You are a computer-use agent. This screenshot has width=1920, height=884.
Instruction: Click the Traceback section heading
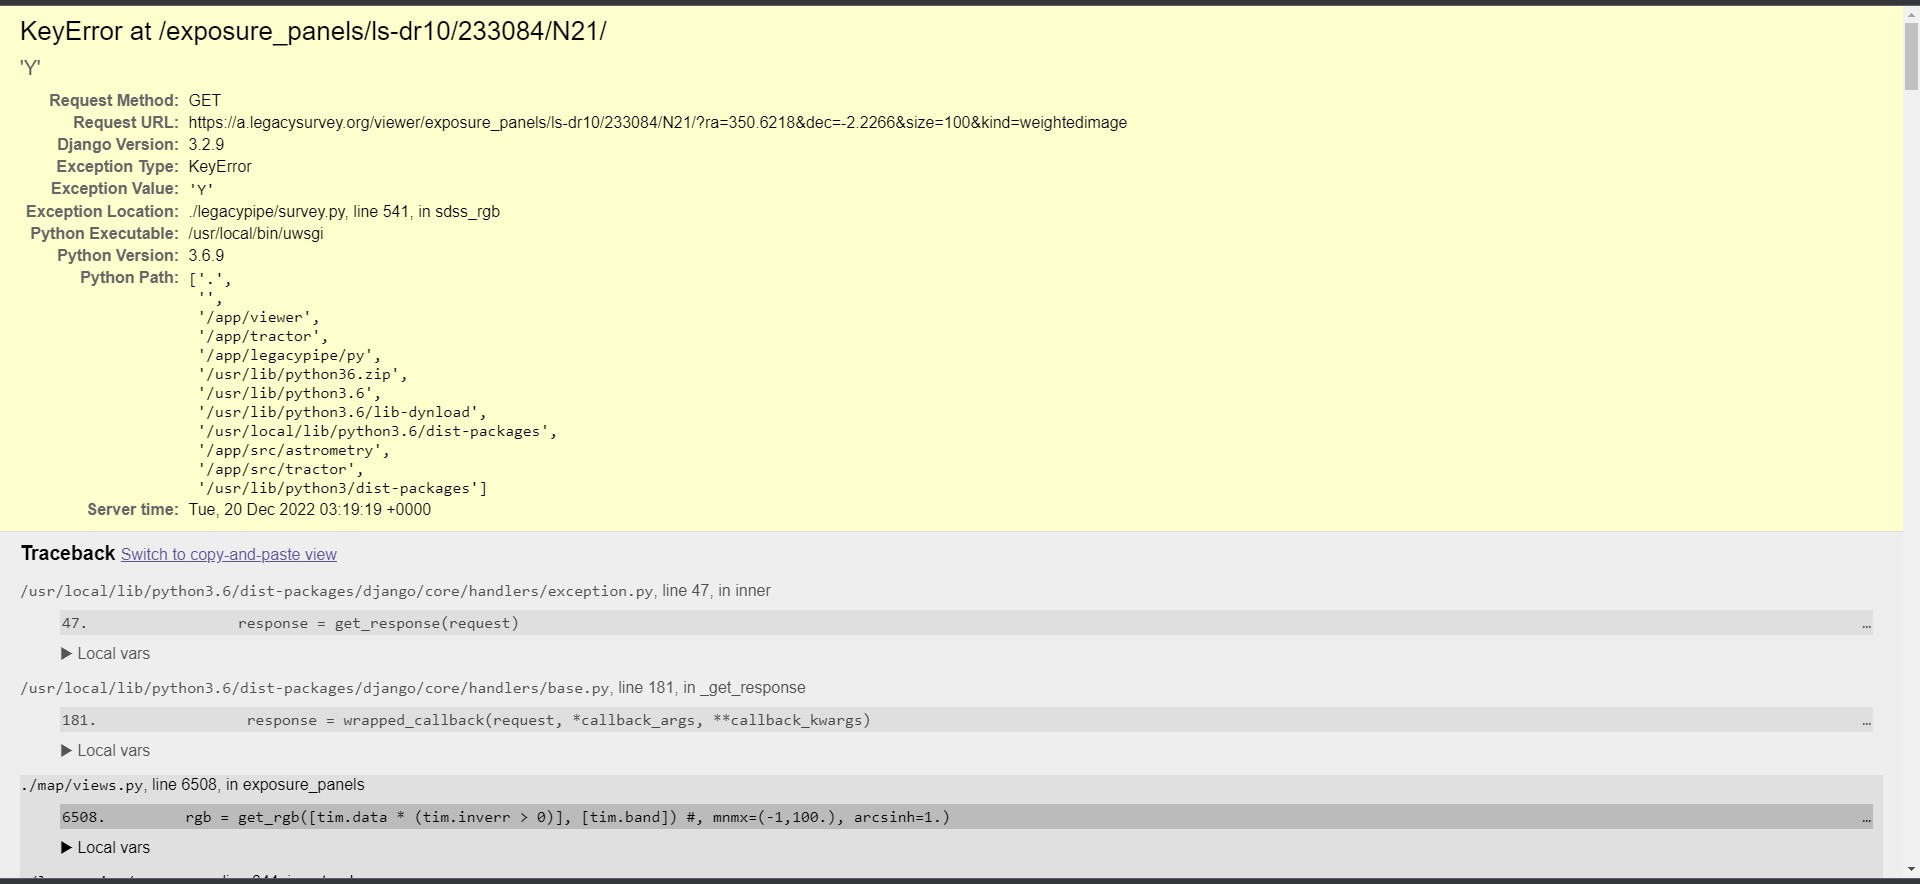[x=68, y=553]
